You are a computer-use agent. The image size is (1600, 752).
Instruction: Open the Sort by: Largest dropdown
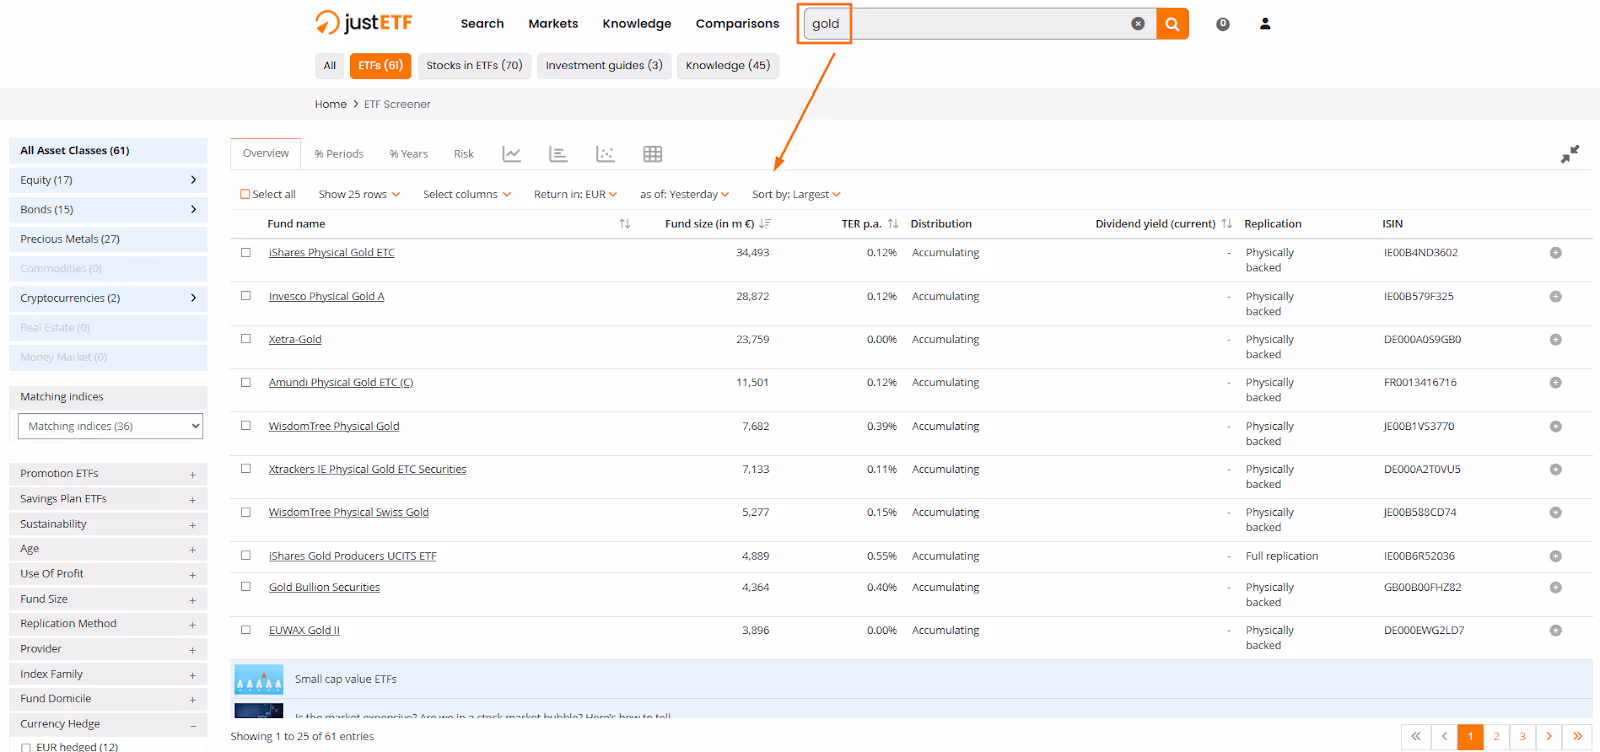click(796, 195)
